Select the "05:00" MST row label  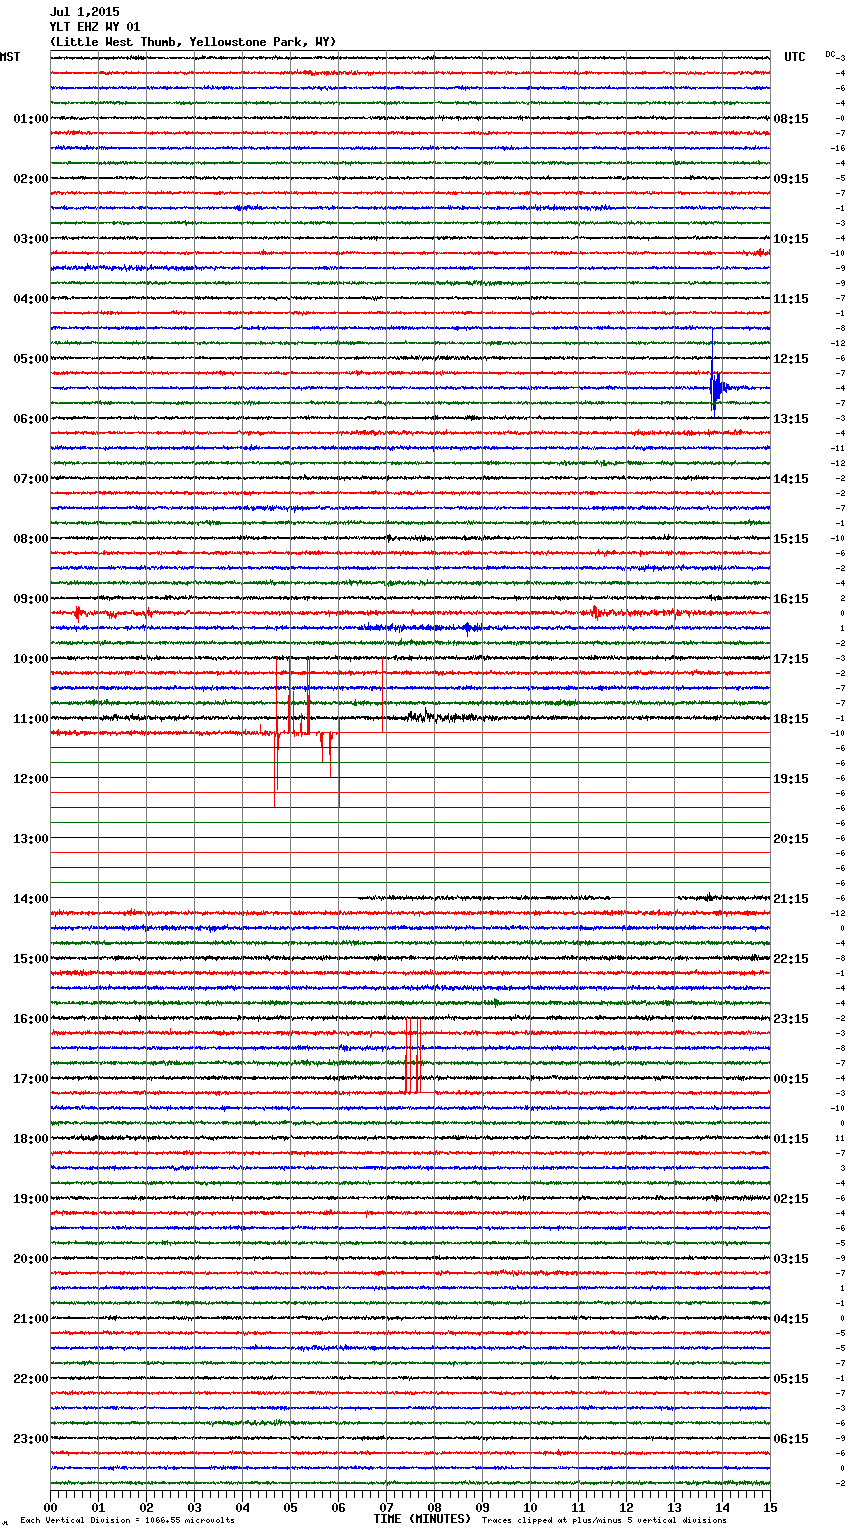point(30,359)
